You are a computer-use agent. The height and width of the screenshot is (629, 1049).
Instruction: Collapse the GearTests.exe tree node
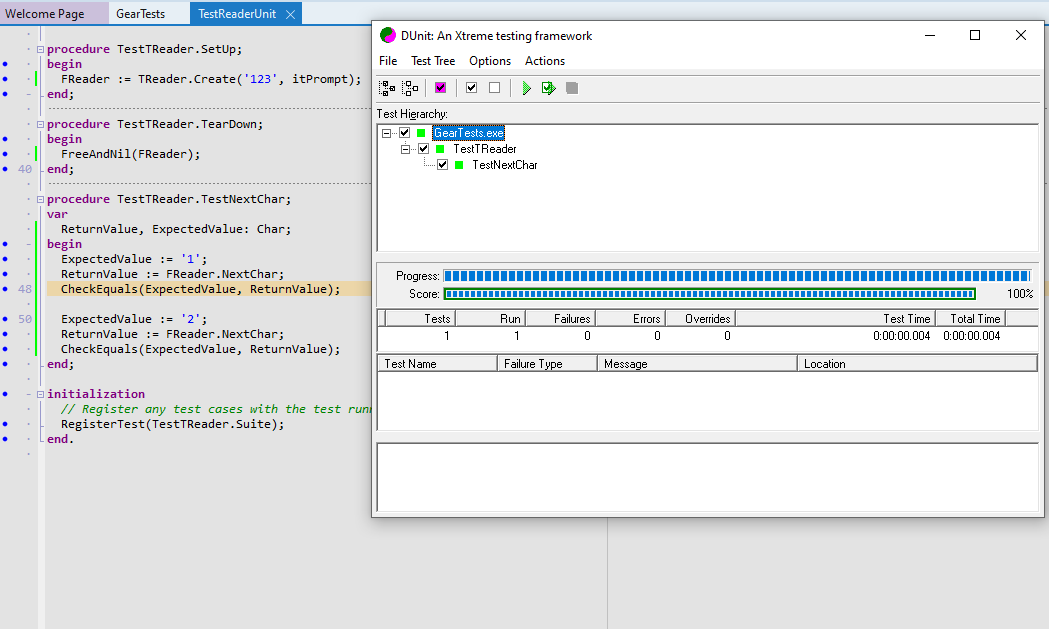pyautogui.click(x=386, y=133)
